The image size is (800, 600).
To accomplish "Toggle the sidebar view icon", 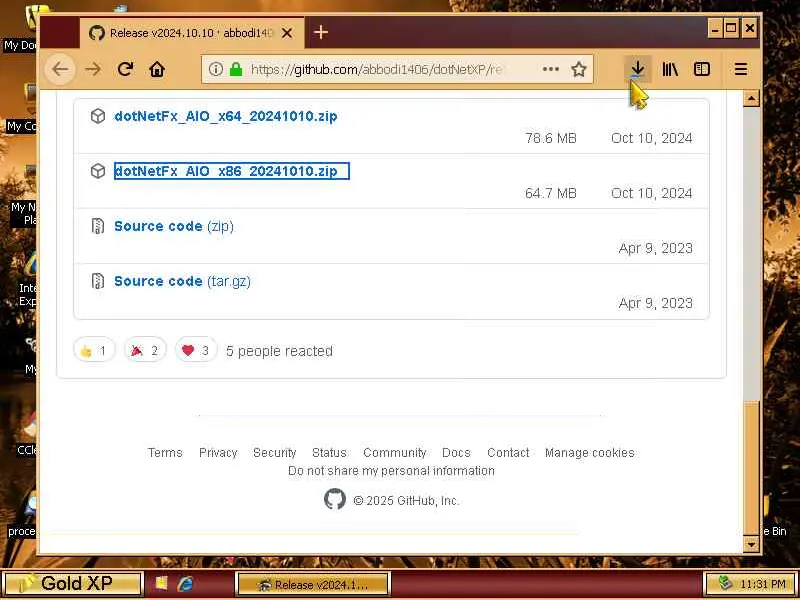I will click(702, 69).
